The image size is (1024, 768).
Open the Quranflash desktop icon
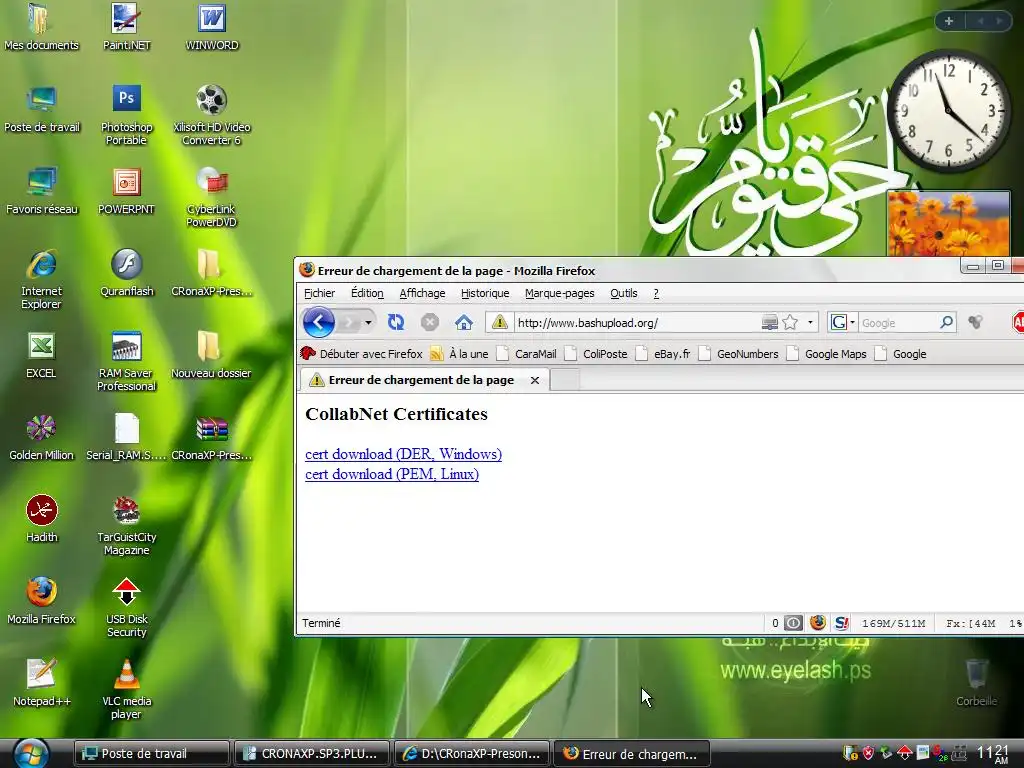[x=126, y=274]
